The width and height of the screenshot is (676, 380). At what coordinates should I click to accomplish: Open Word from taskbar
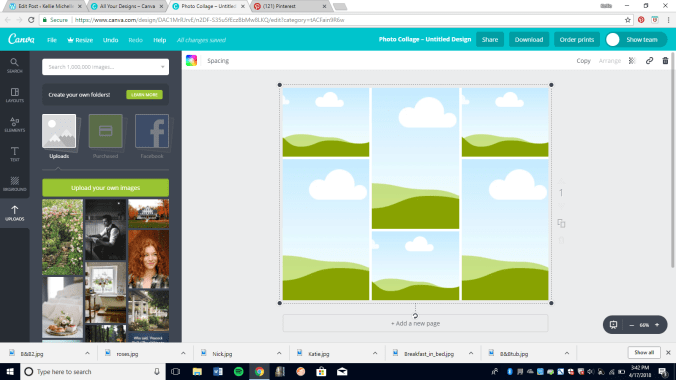point(218,371)
